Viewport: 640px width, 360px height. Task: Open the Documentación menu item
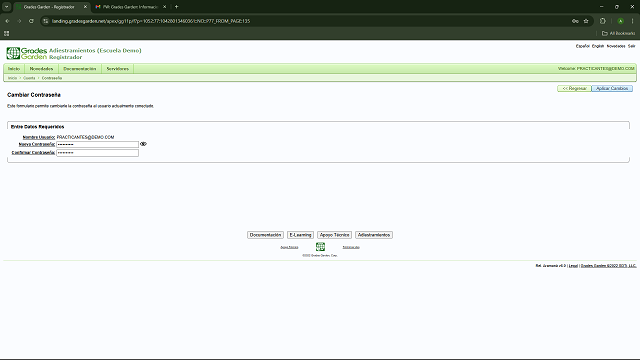point(80,69)
